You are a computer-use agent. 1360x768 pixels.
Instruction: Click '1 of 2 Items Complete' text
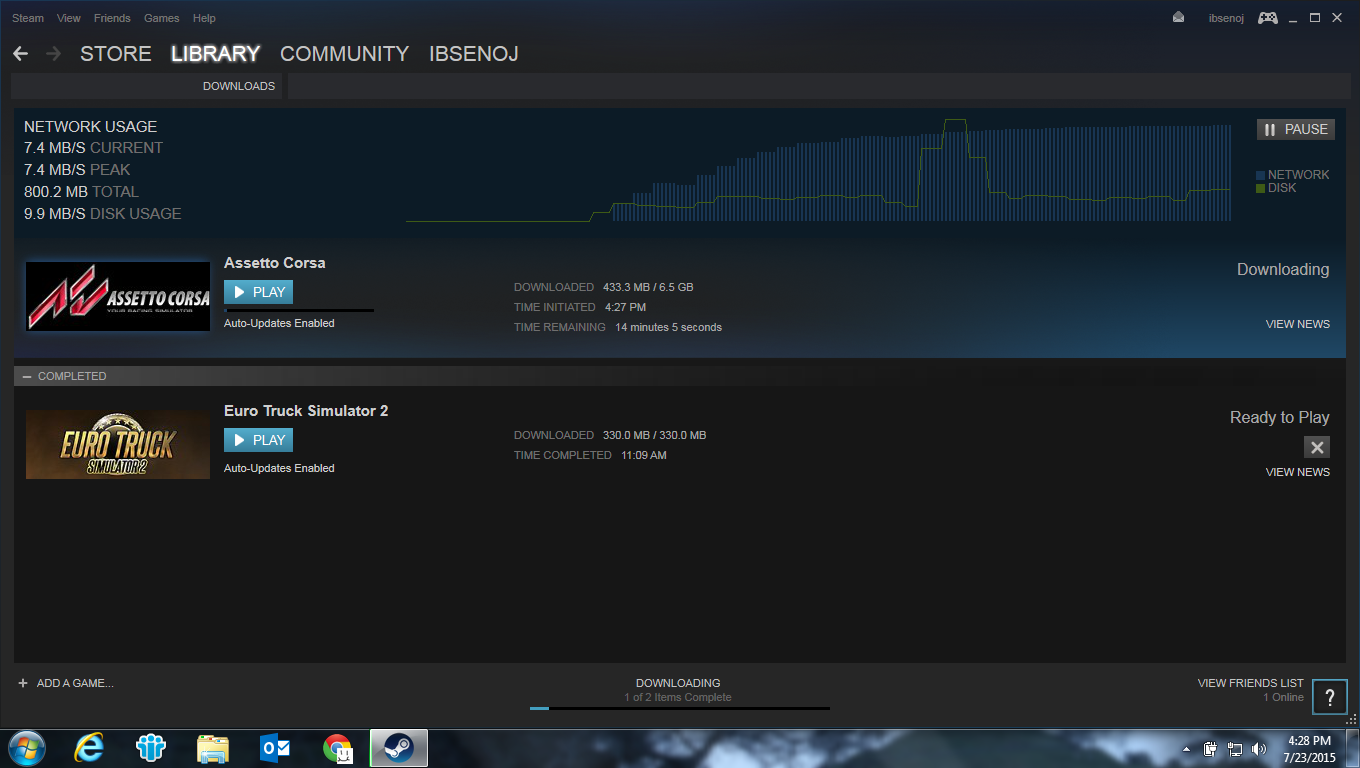678,697
